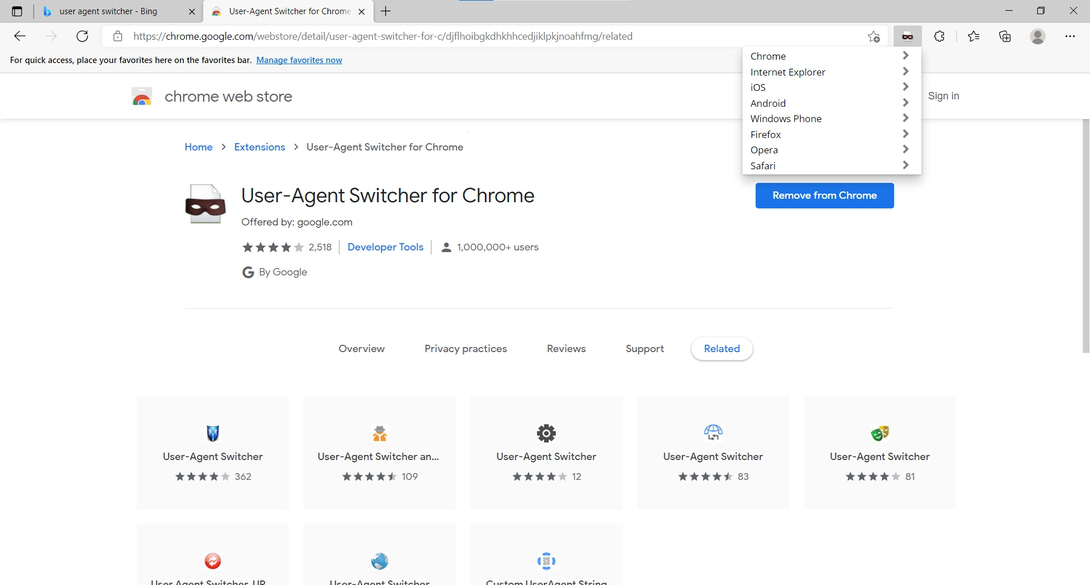
Task: Open related extension with blue globe icon
Action: click(x=380, y=561)
